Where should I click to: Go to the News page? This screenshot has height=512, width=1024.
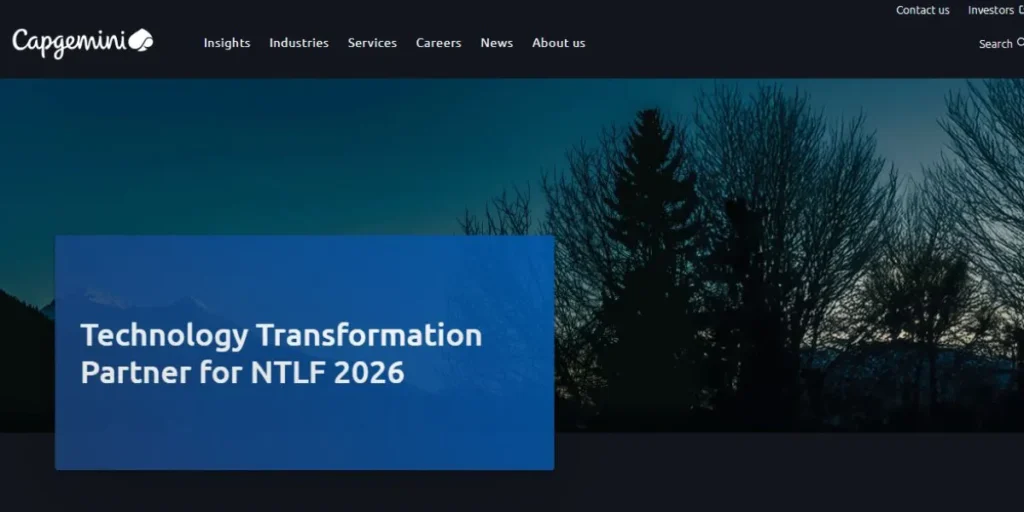pyautogui.click(x=496, y=43)
